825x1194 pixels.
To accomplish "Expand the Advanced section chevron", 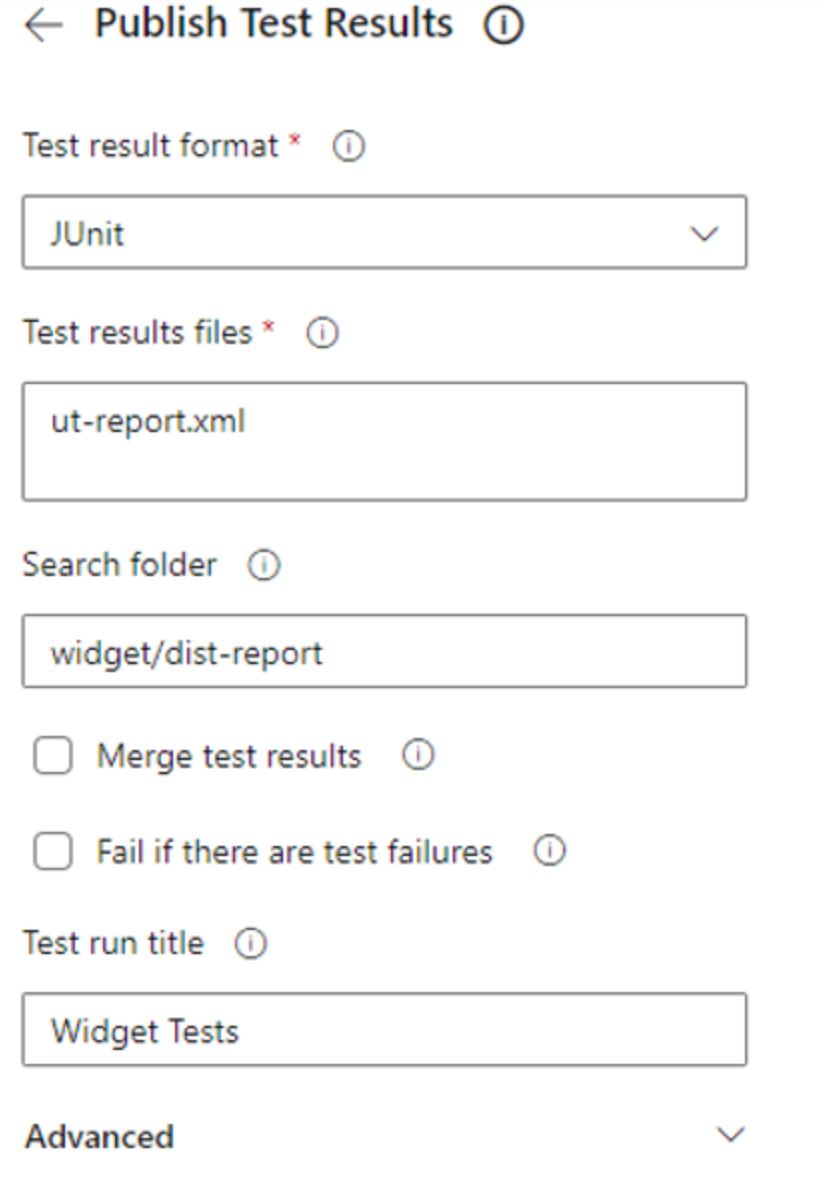I will click(x=731, y=1135).
